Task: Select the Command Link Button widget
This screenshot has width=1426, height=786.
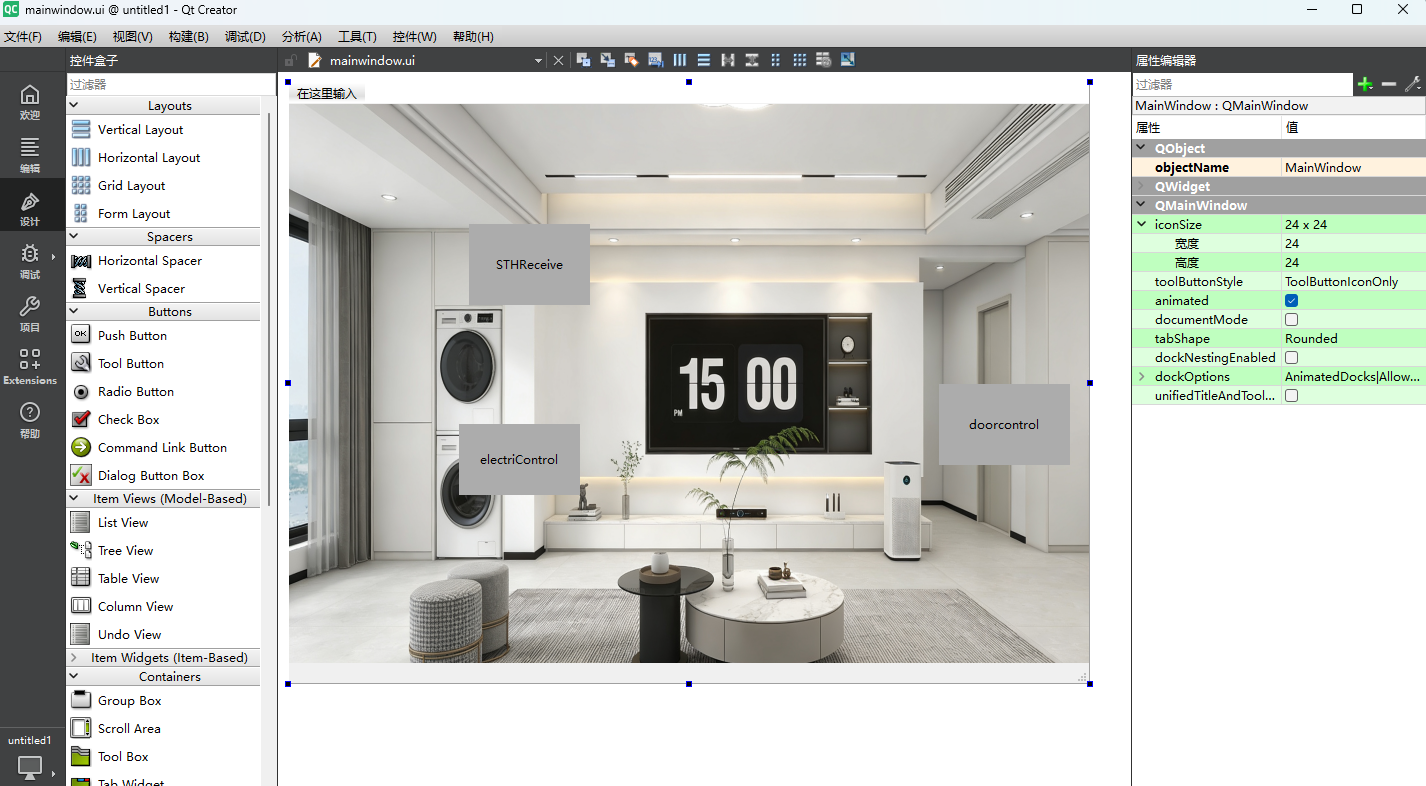Action: (x=163, y=447)
